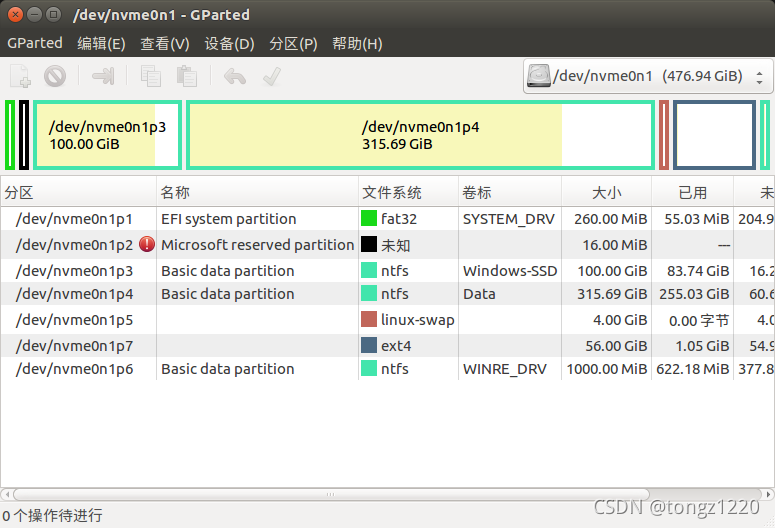Click the 255.03 GiB used cell
The height and width of the screenshot is (528, 775).
point(694,294)
